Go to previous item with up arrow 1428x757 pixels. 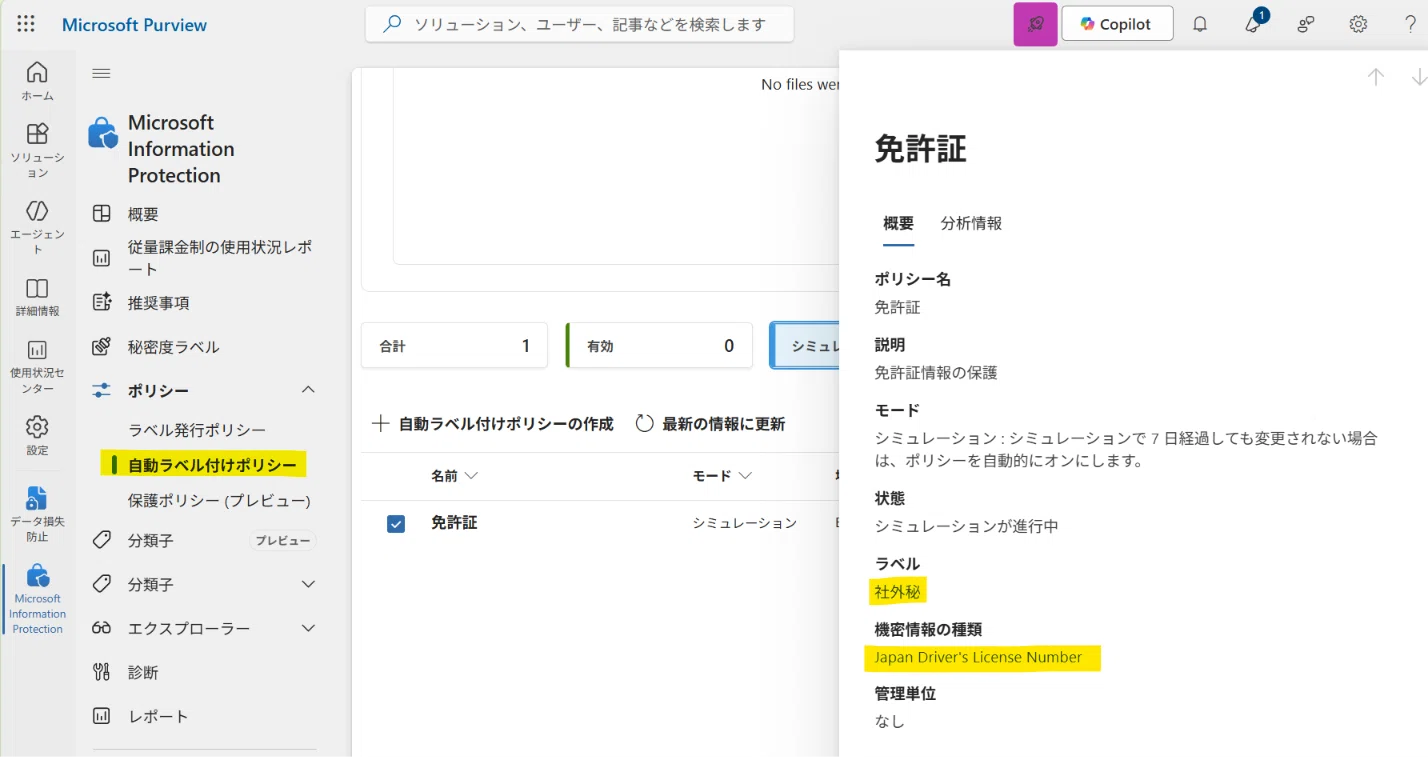tap(1376, 77)
